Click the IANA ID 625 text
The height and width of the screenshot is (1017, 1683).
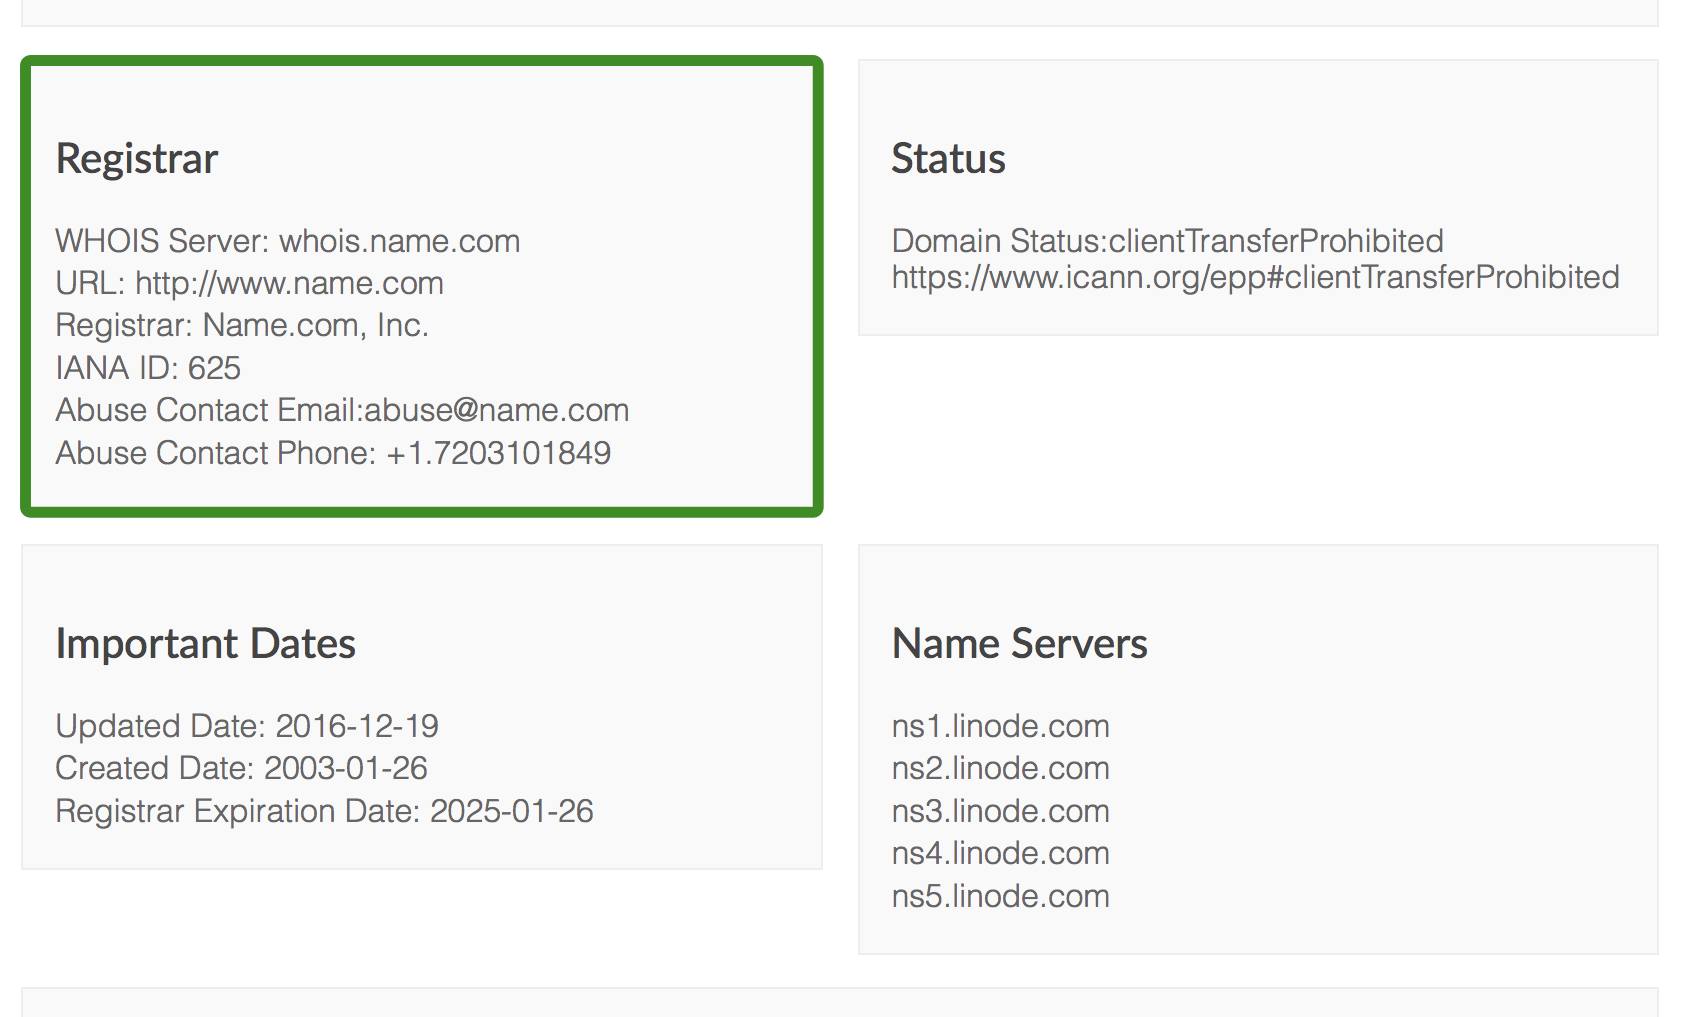(x=148, y=368)
